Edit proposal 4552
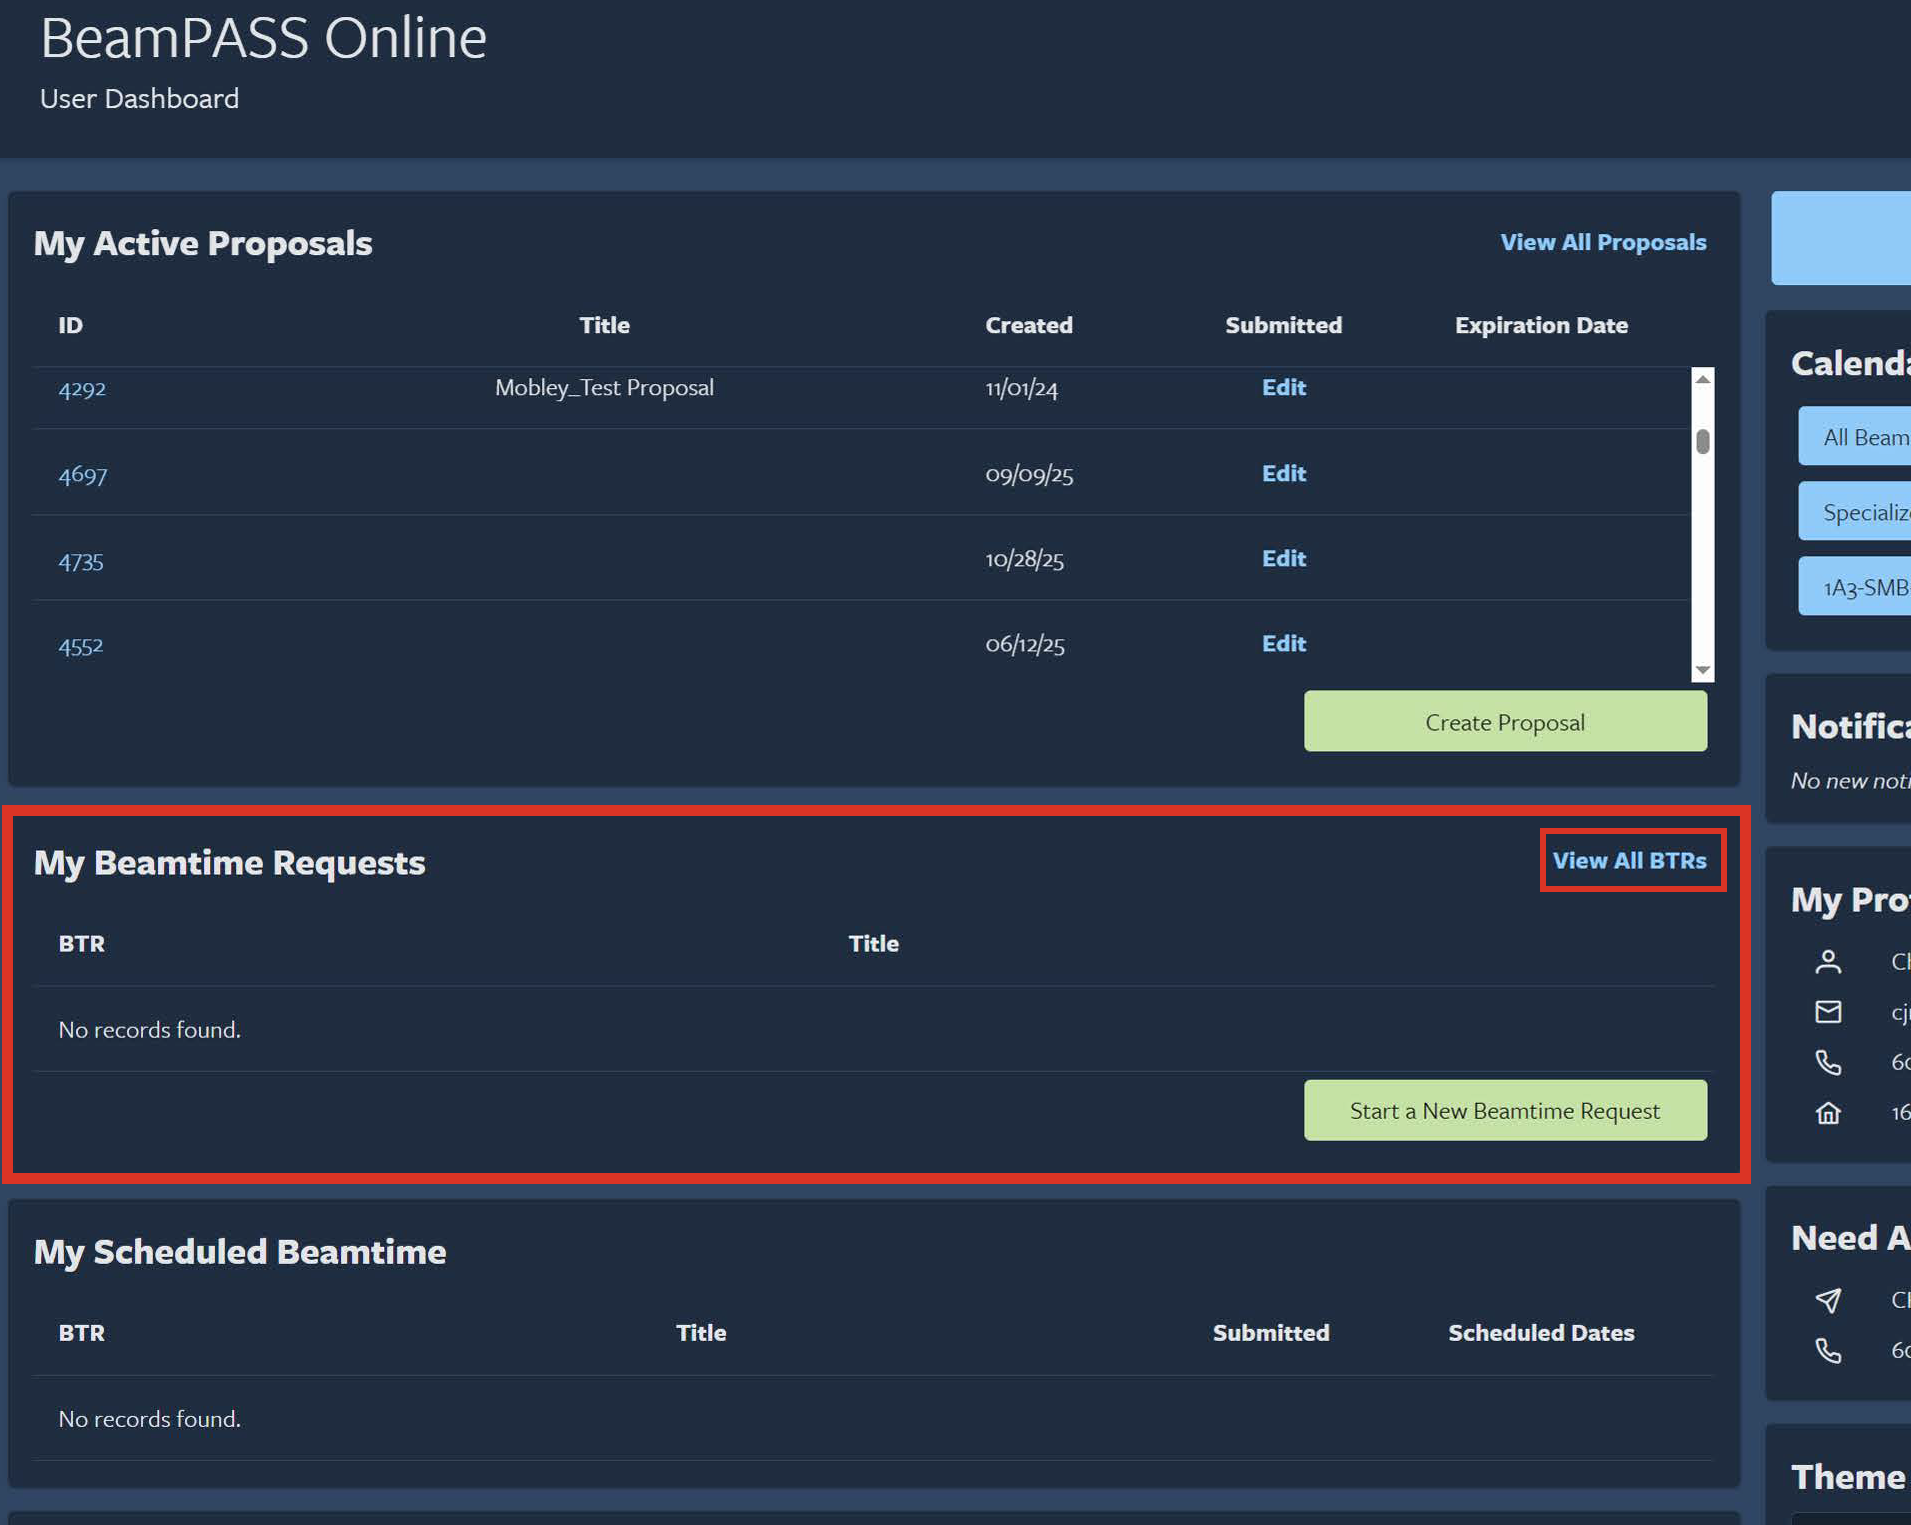 pos(1283,643)
